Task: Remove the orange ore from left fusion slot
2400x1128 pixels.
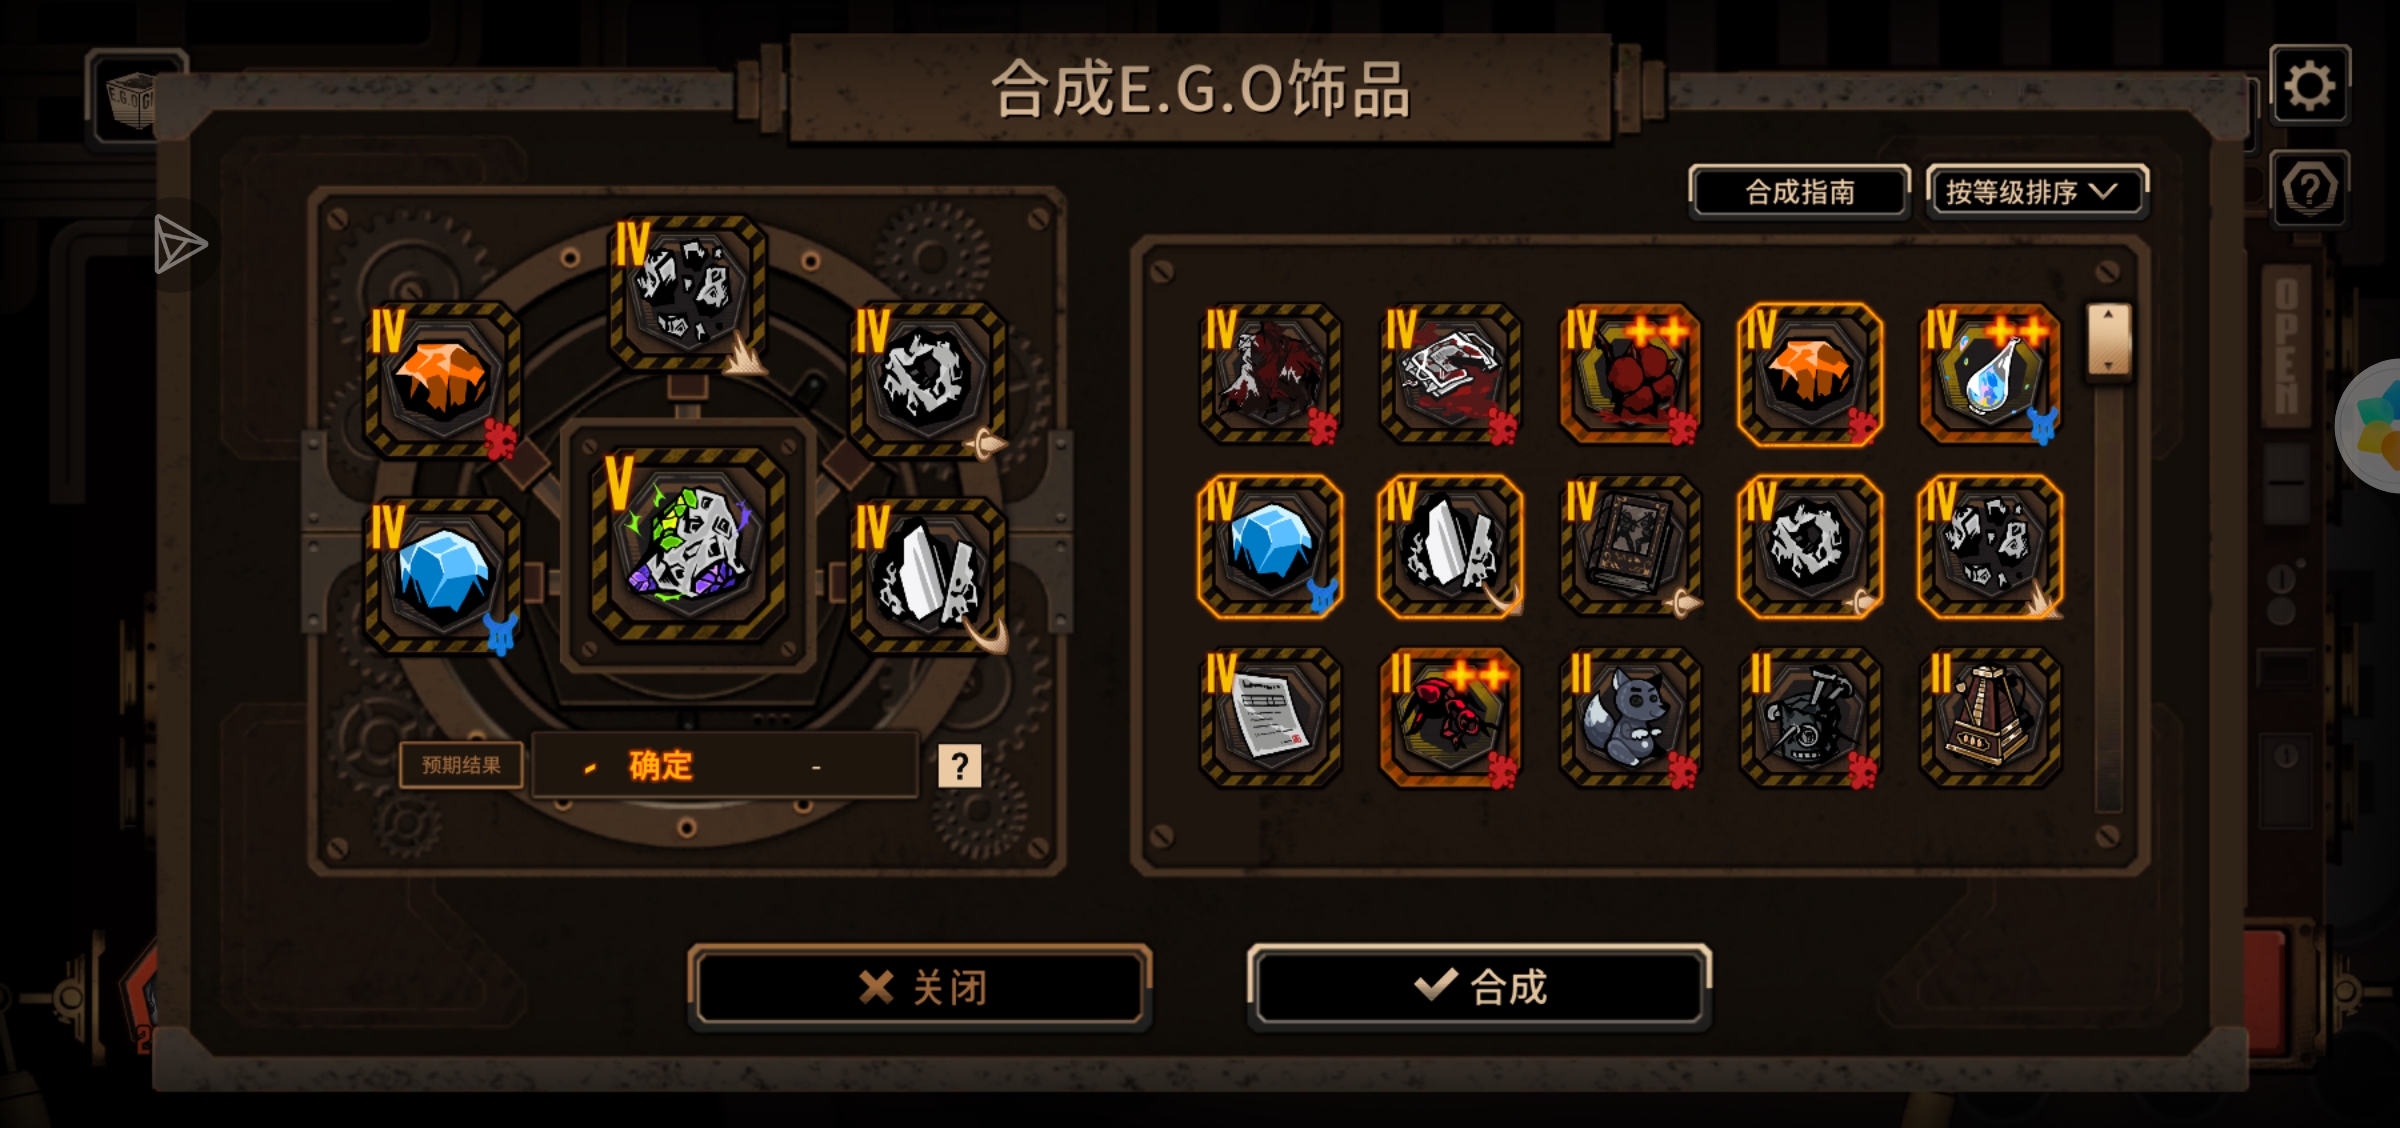Action: click(x=442, y=380)
